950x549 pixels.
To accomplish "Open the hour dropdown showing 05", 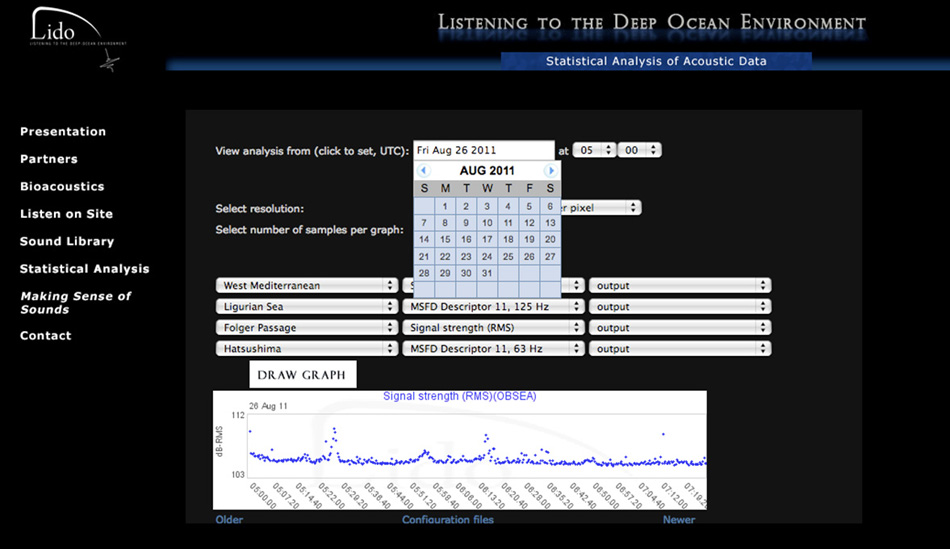I will pyautogui.click(x=594, y=150).
